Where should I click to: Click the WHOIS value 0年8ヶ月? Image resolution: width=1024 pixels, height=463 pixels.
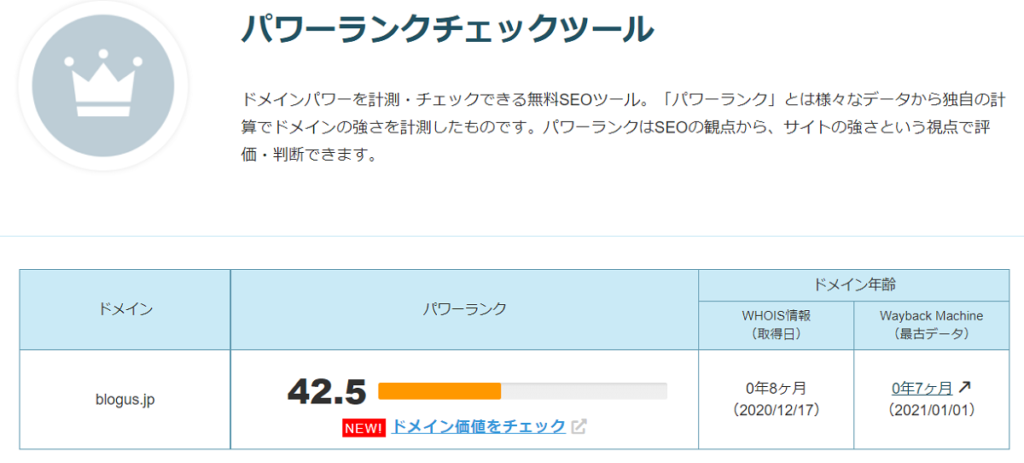776,389
